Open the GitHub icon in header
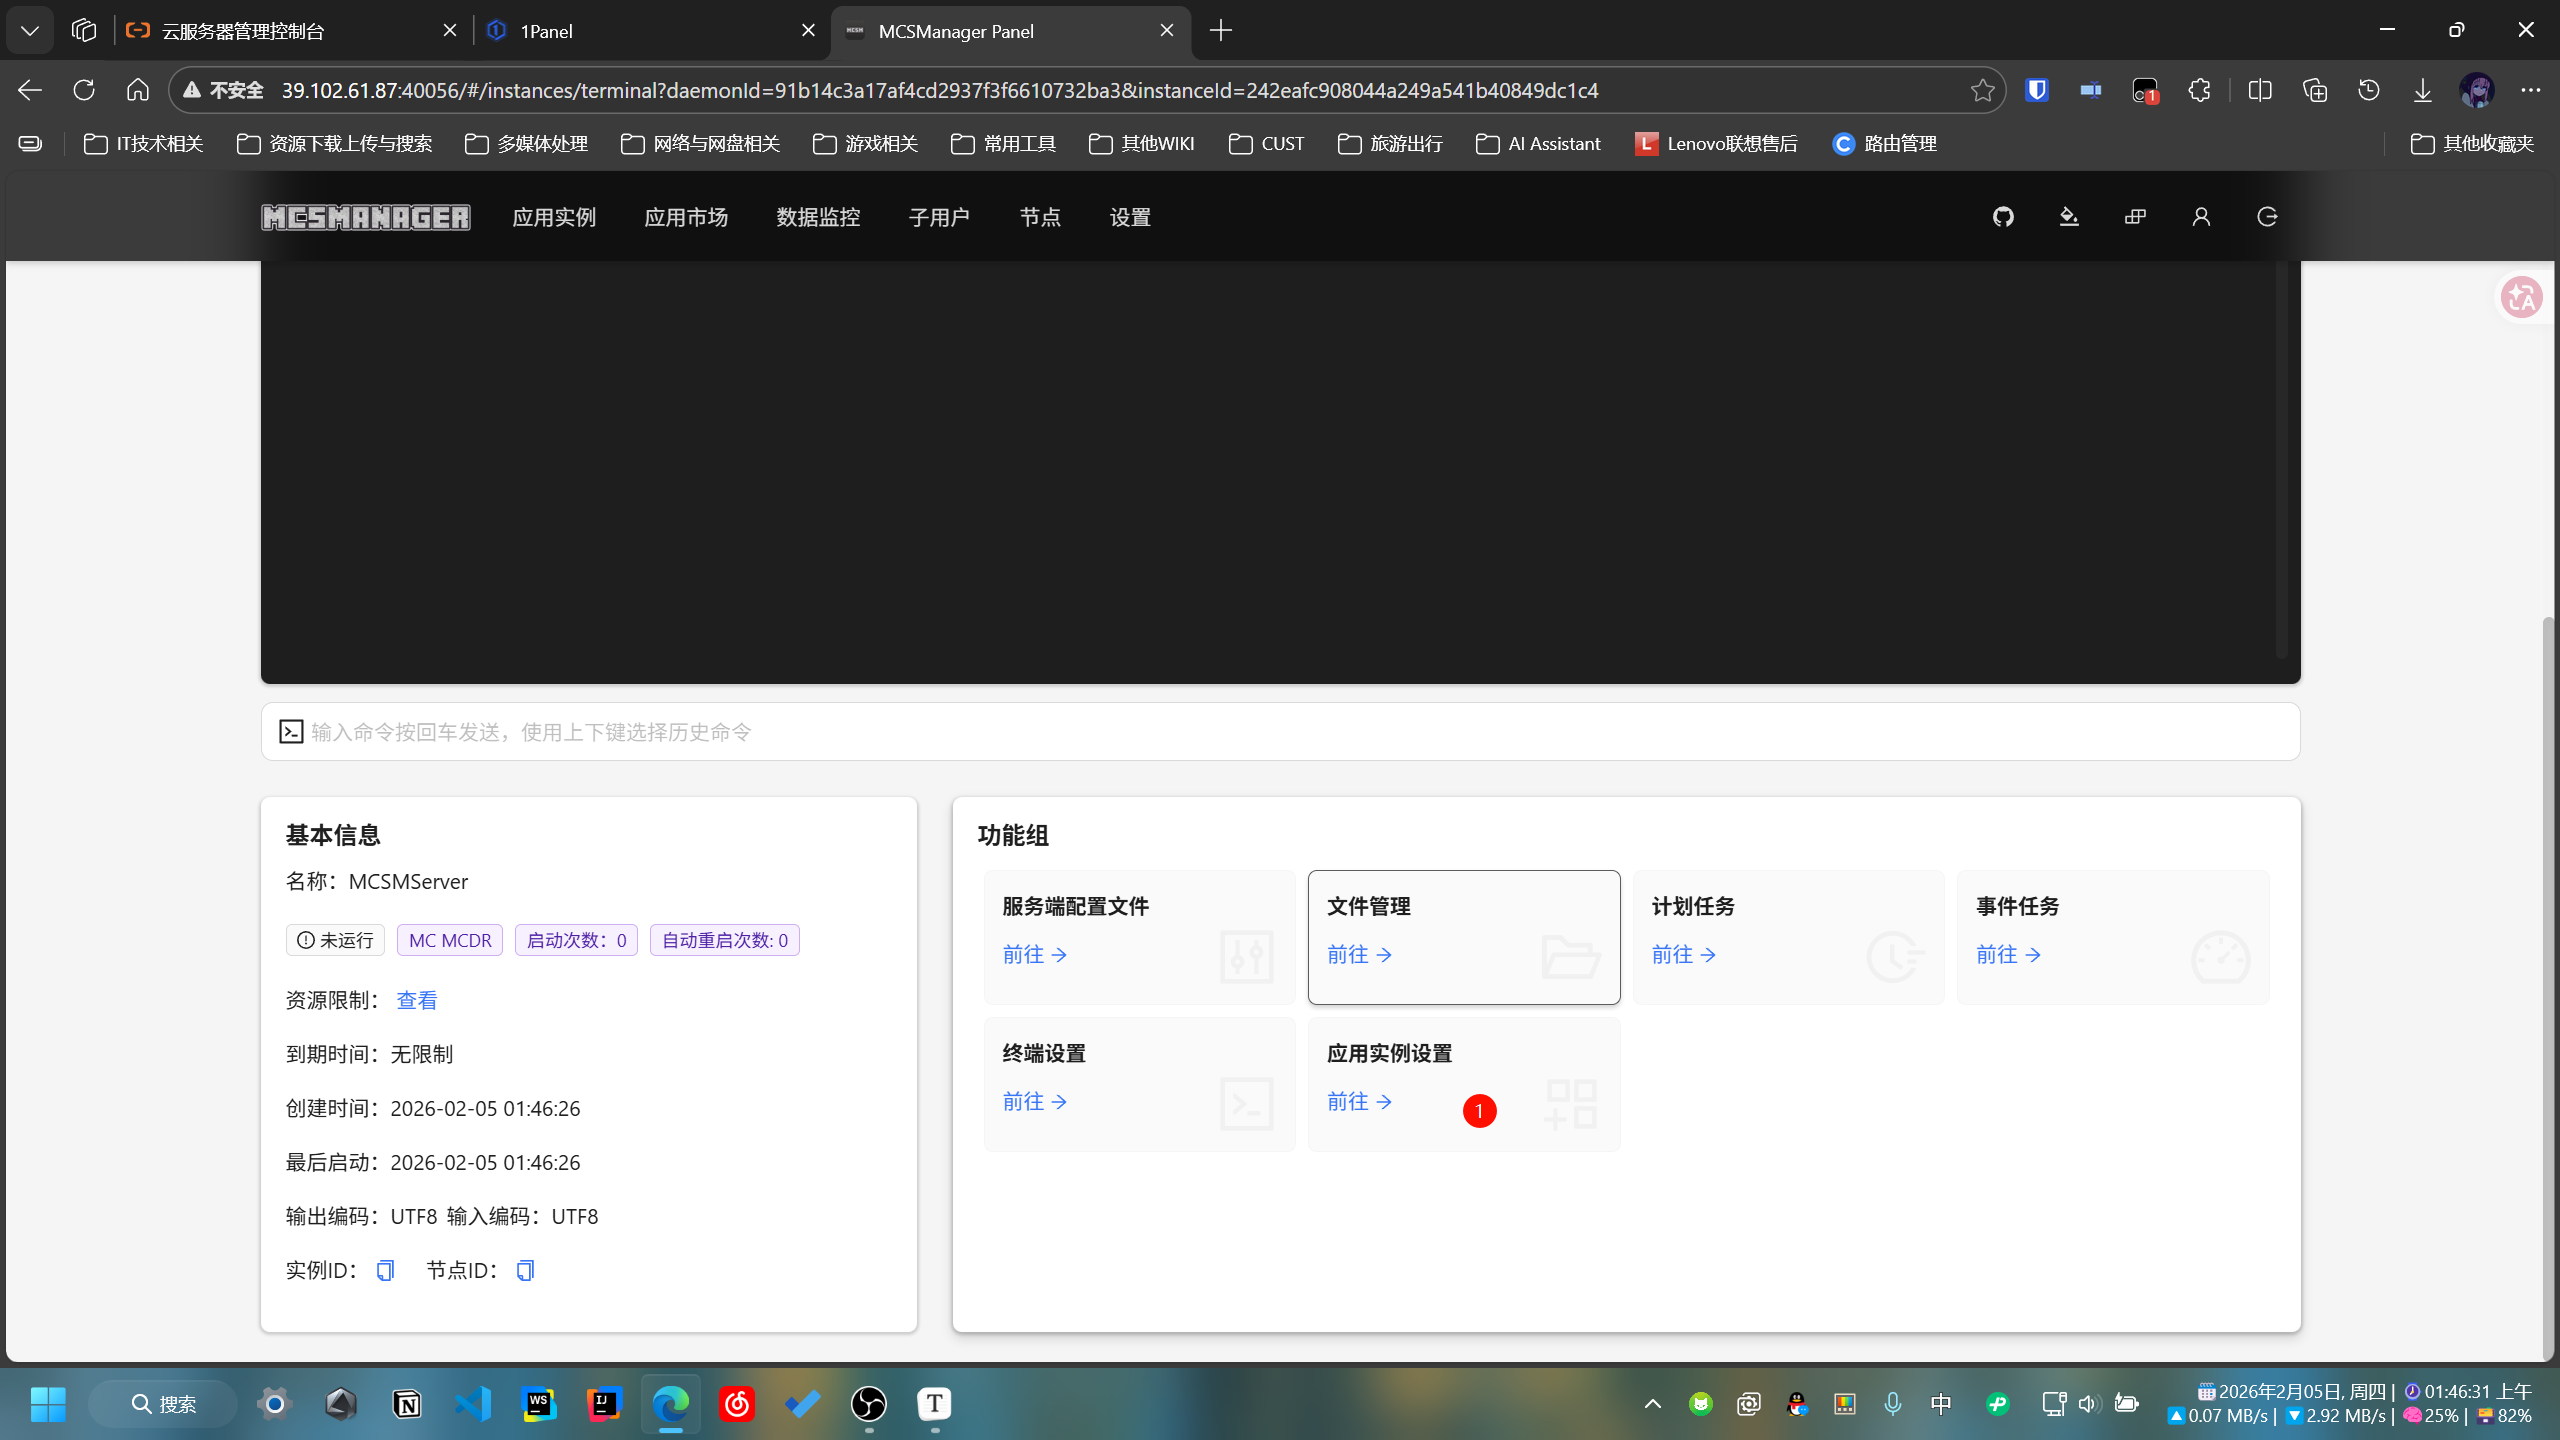 2003,217
